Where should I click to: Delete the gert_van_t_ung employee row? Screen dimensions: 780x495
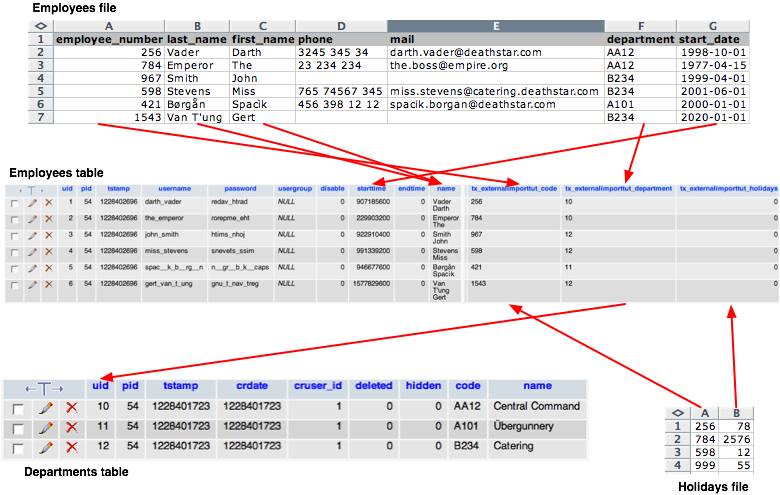pyautogui.click(x=48, y=286)
